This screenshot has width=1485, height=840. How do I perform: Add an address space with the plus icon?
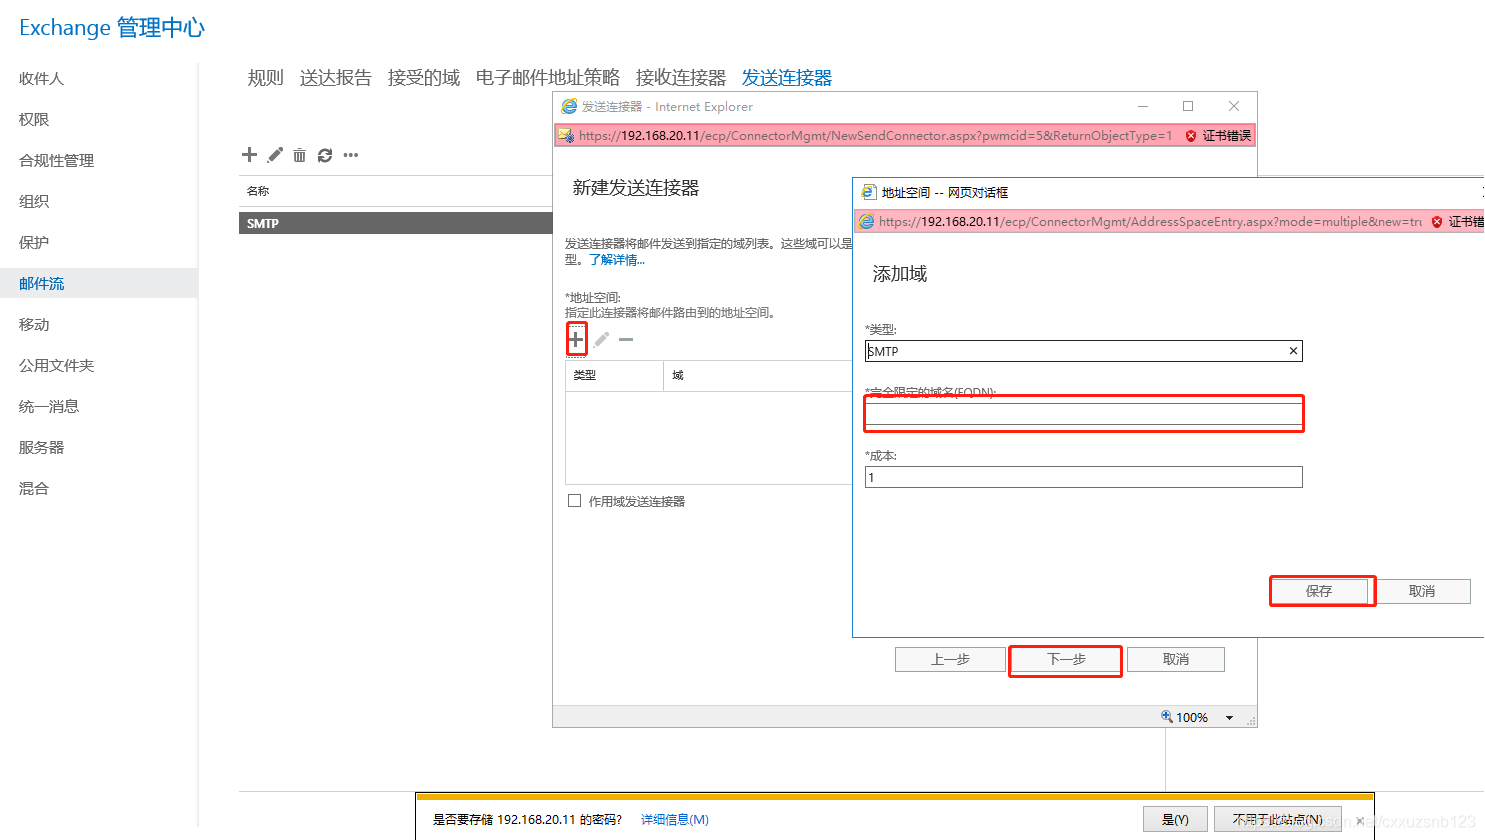pos(576,340)
